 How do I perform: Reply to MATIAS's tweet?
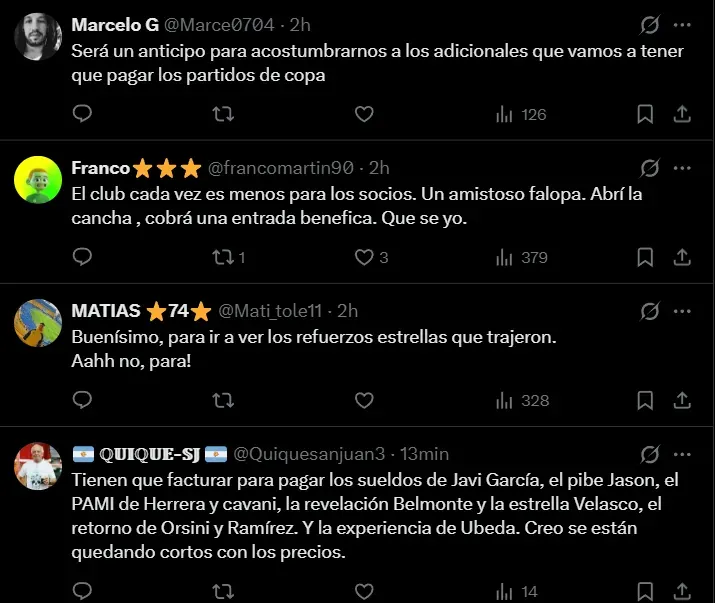[83, 400]
